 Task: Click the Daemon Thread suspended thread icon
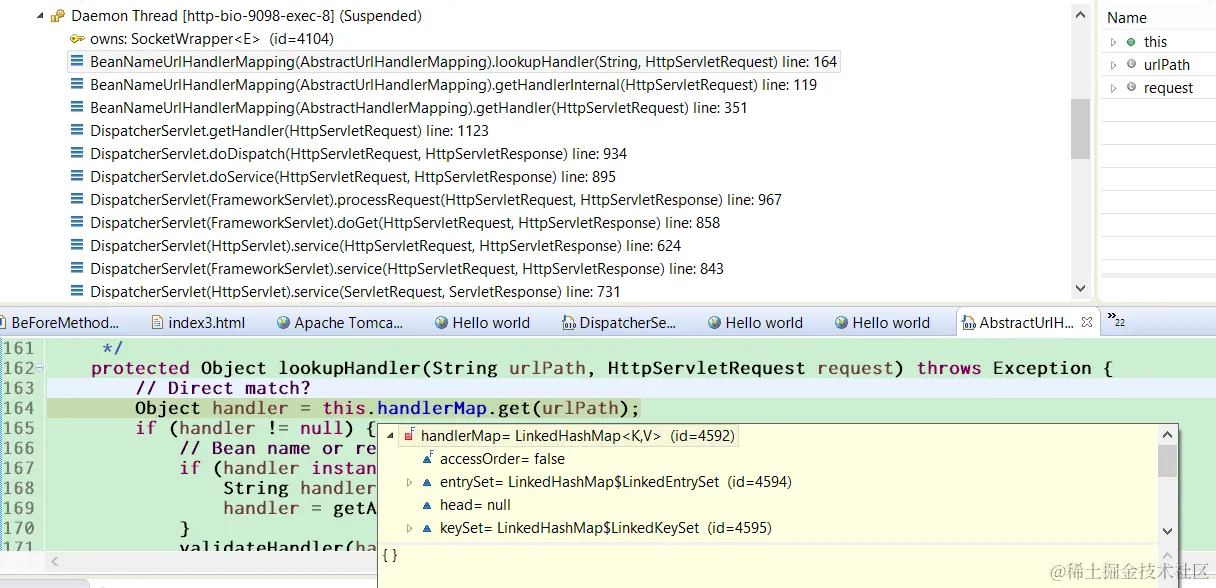coord(58,16)
